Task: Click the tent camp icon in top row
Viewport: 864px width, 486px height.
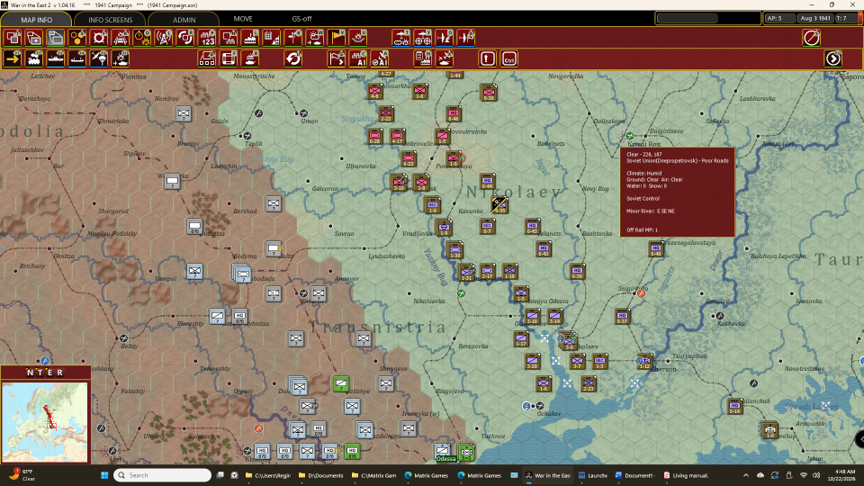Action: [x=121, y=38]
